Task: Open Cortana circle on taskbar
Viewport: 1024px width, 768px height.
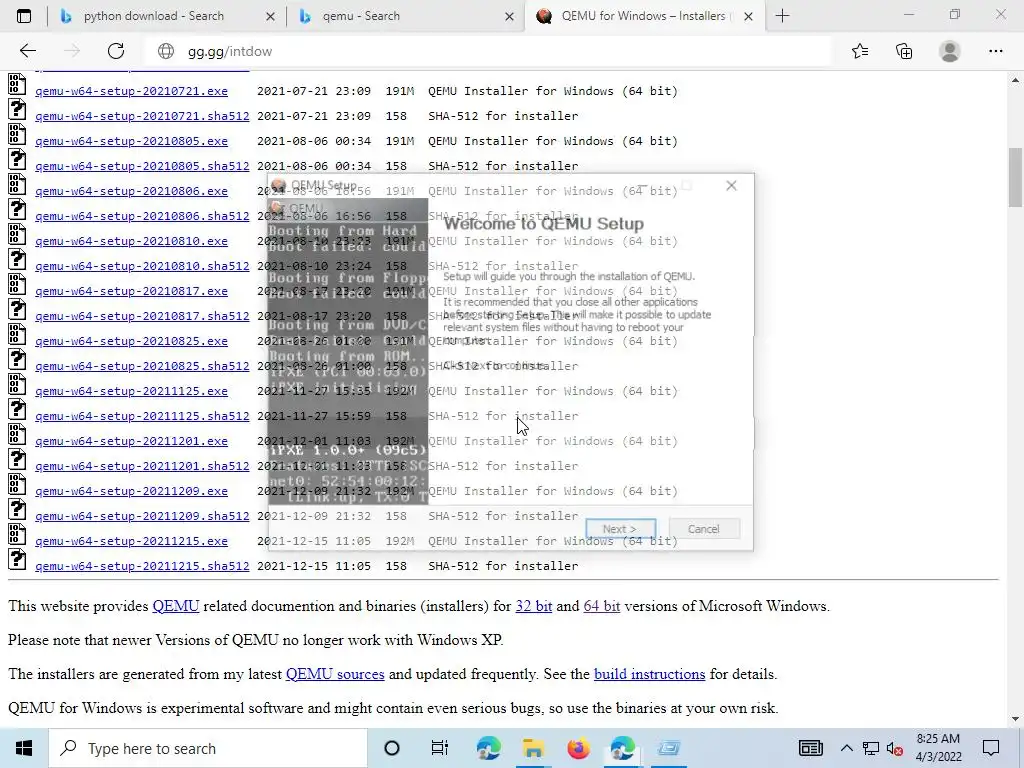Action: (x=392, y=748)
